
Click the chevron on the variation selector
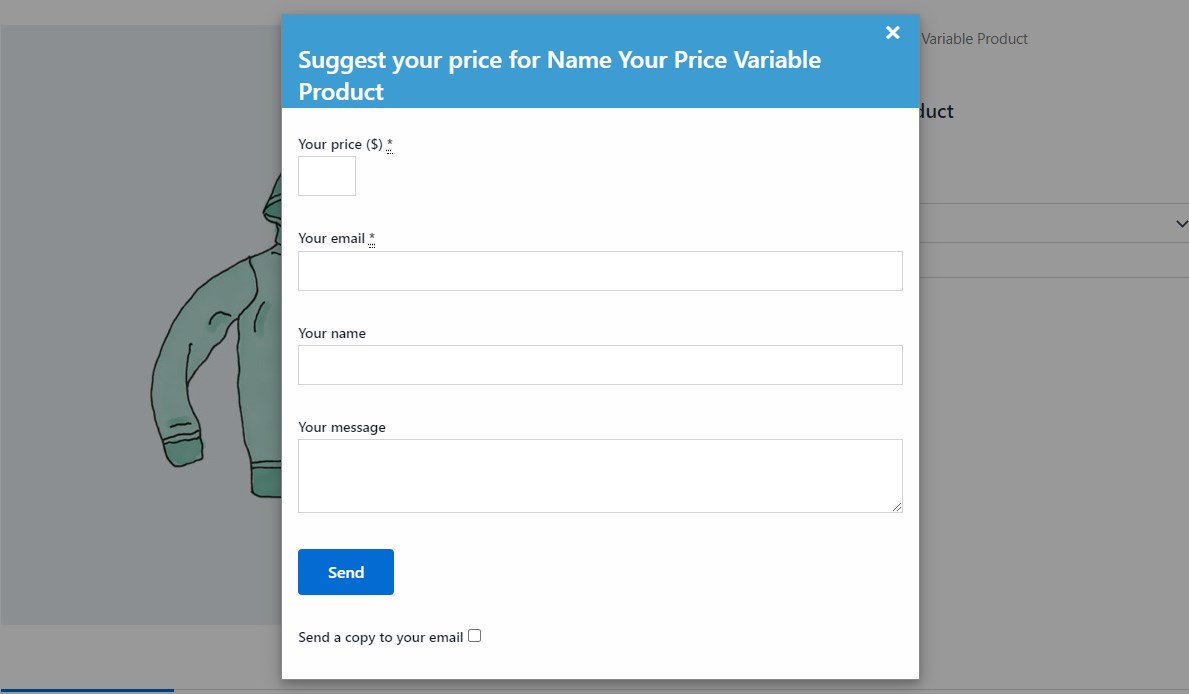pos(1181,223)
